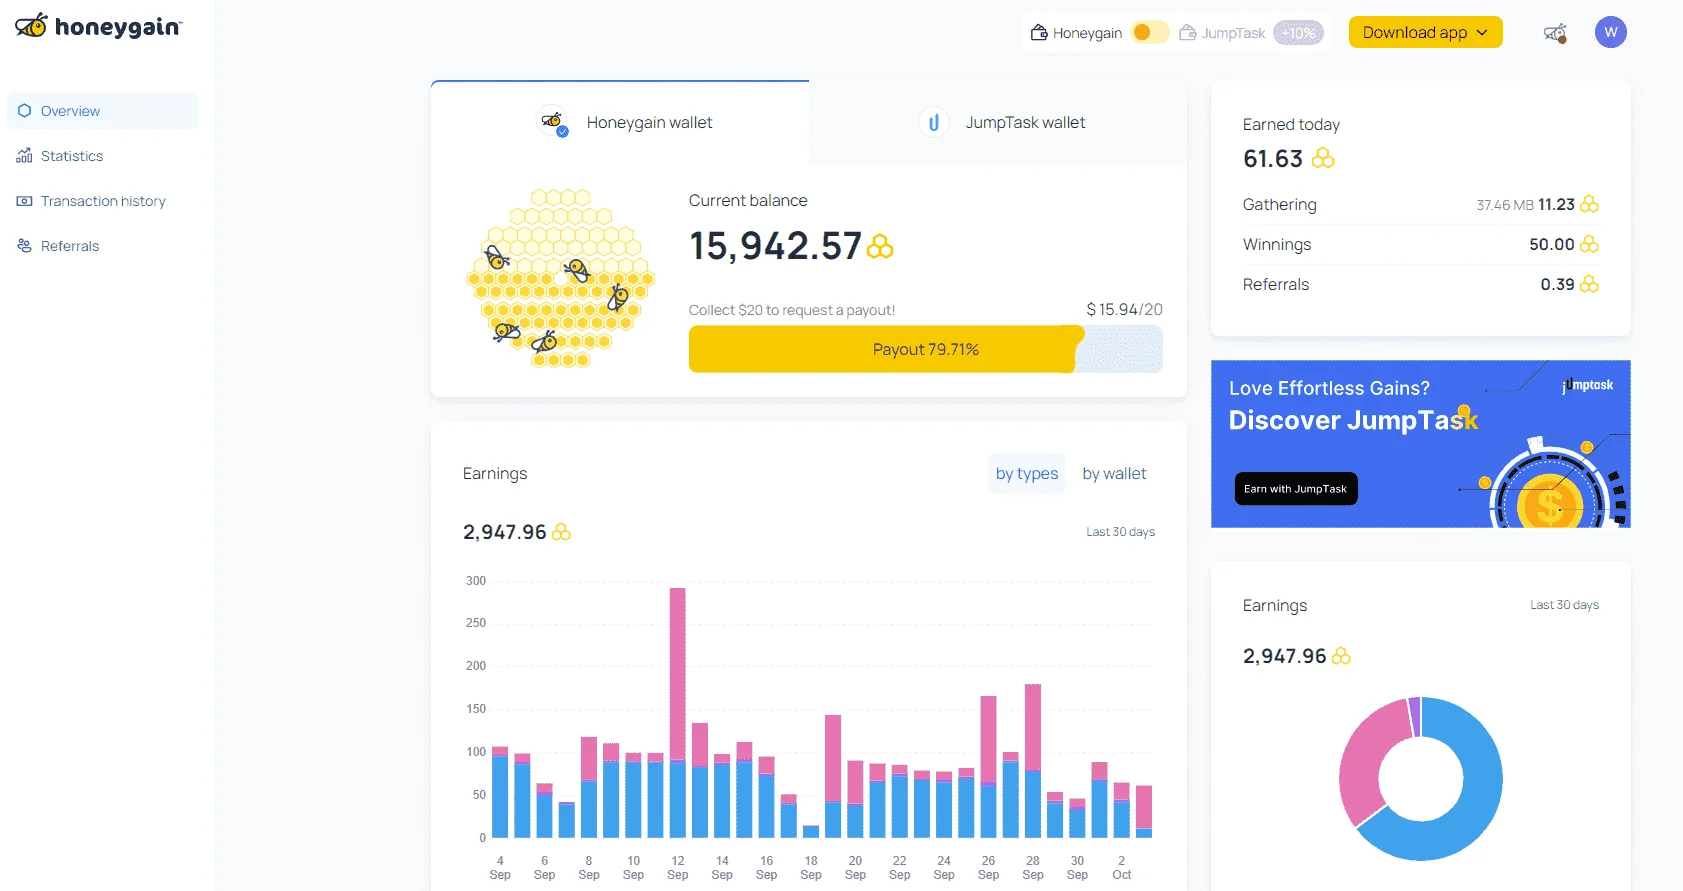
Task: Click the Overview hexagon icon
Action: pos(25,111)
